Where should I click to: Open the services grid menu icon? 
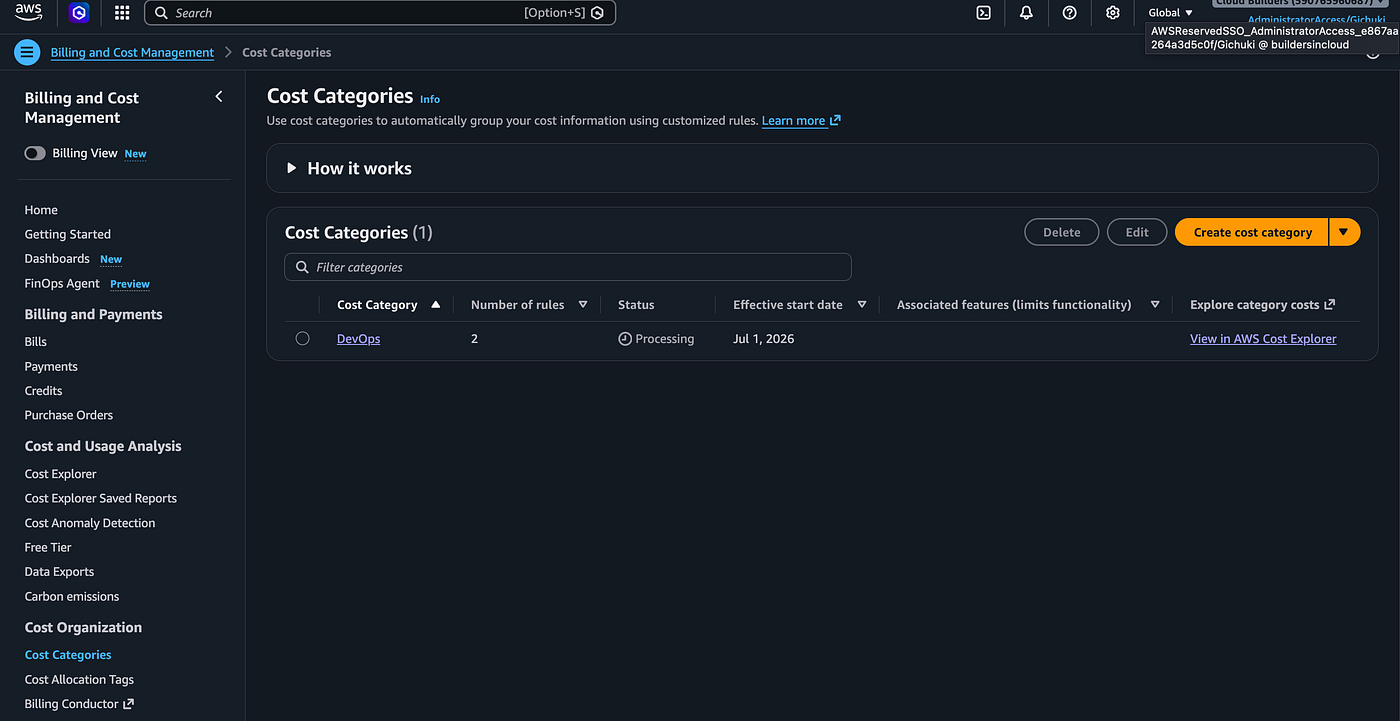point(122,13)
